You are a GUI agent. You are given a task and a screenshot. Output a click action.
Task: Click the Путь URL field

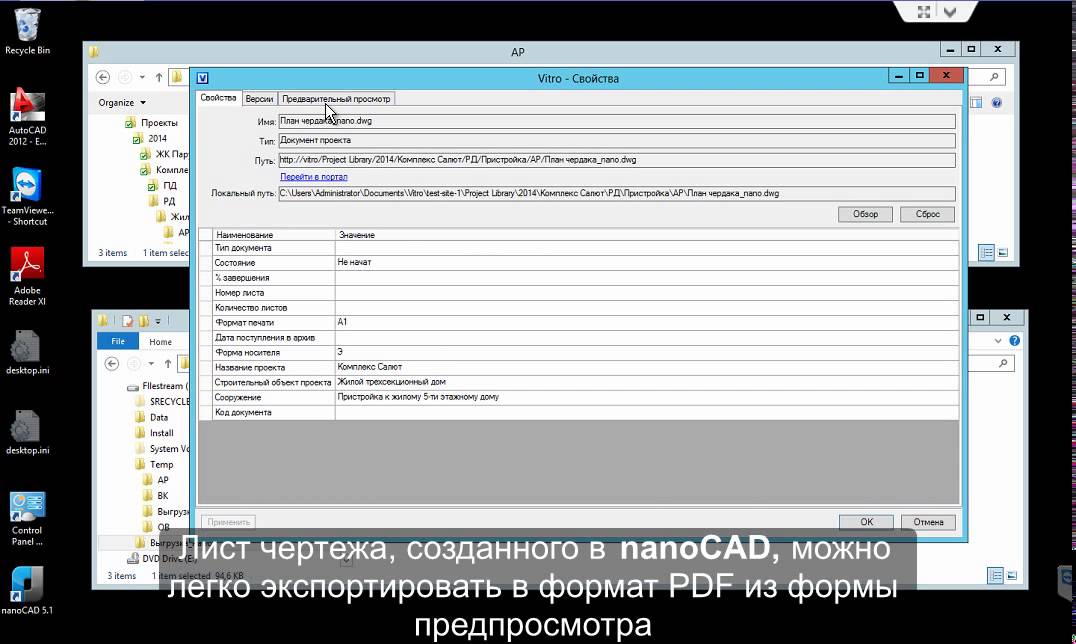click(x=616, y=160)
